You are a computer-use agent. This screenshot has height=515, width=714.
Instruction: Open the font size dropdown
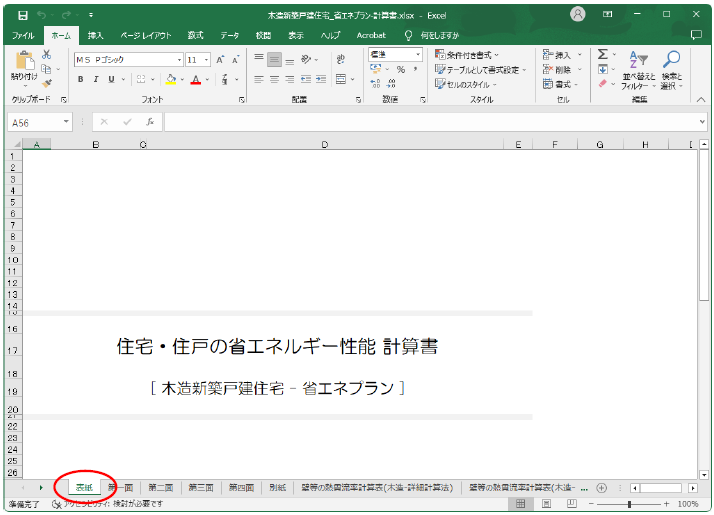206,60
